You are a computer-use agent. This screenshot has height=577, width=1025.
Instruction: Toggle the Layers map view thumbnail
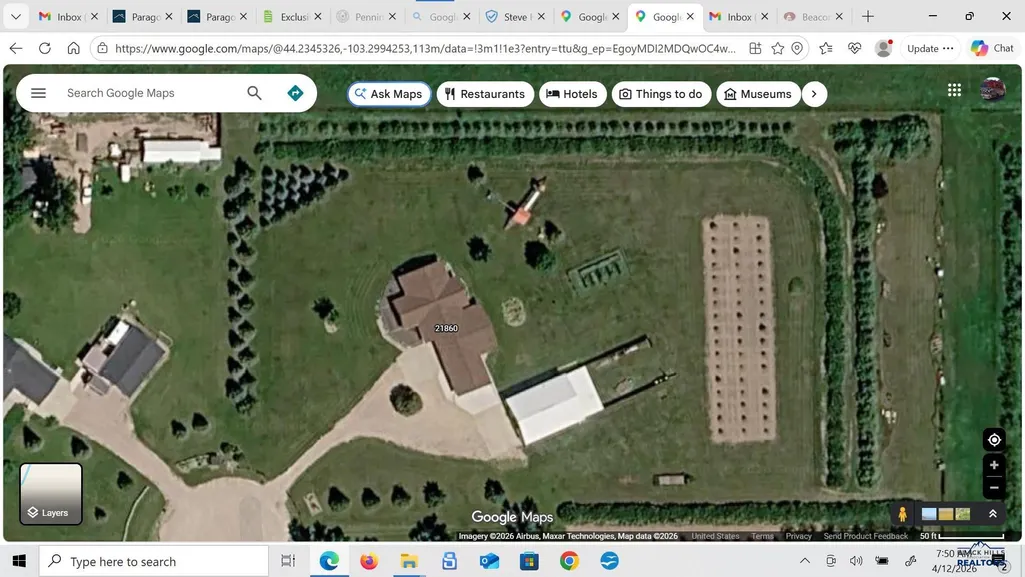[51, 494]
